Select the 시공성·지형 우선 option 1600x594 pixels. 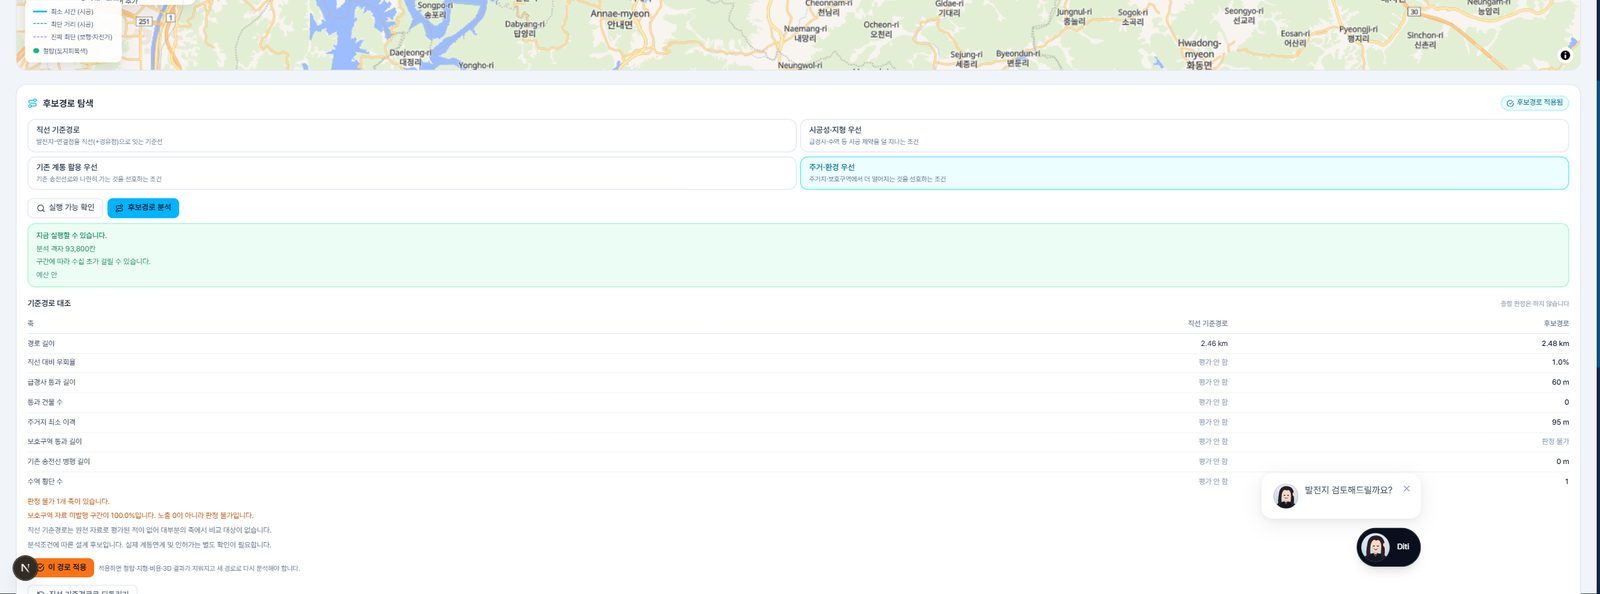[x=1184, y=135]
